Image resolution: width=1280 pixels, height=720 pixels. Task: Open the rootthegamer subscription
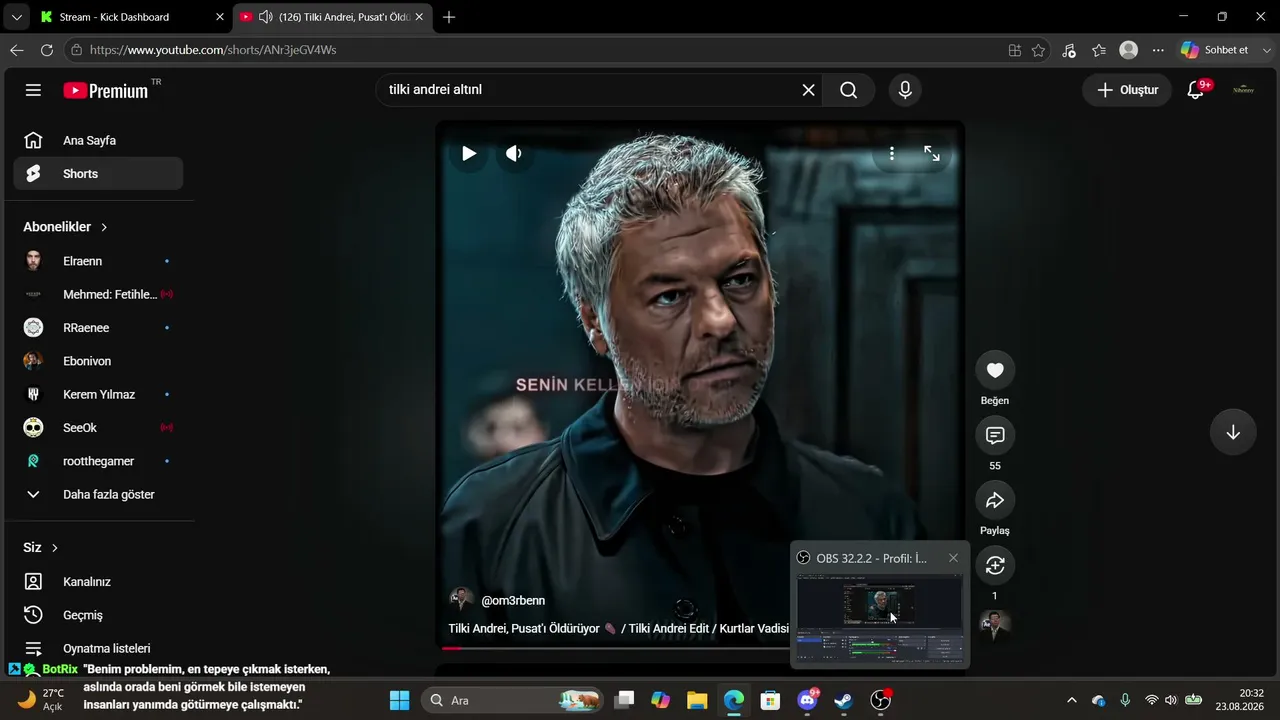coord(98,461)
